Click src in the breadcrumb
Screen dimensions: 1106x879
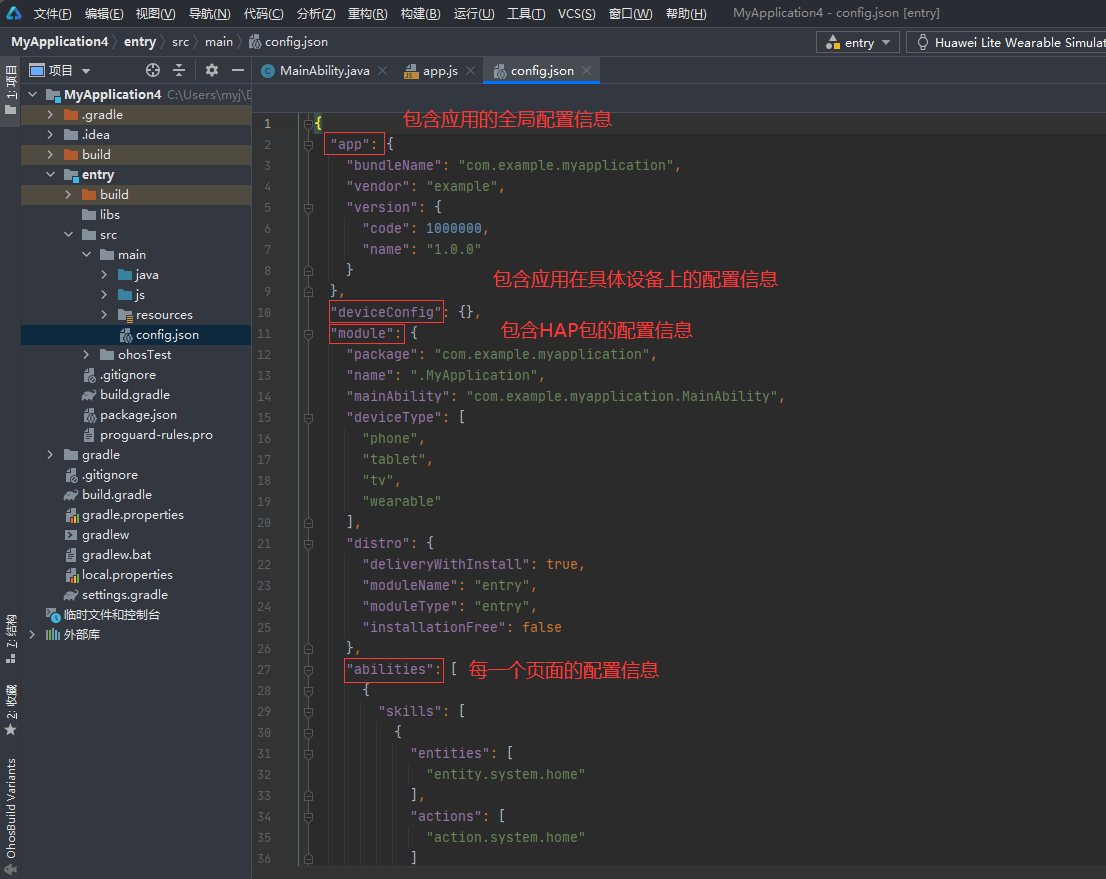click(x=181, y=42)
